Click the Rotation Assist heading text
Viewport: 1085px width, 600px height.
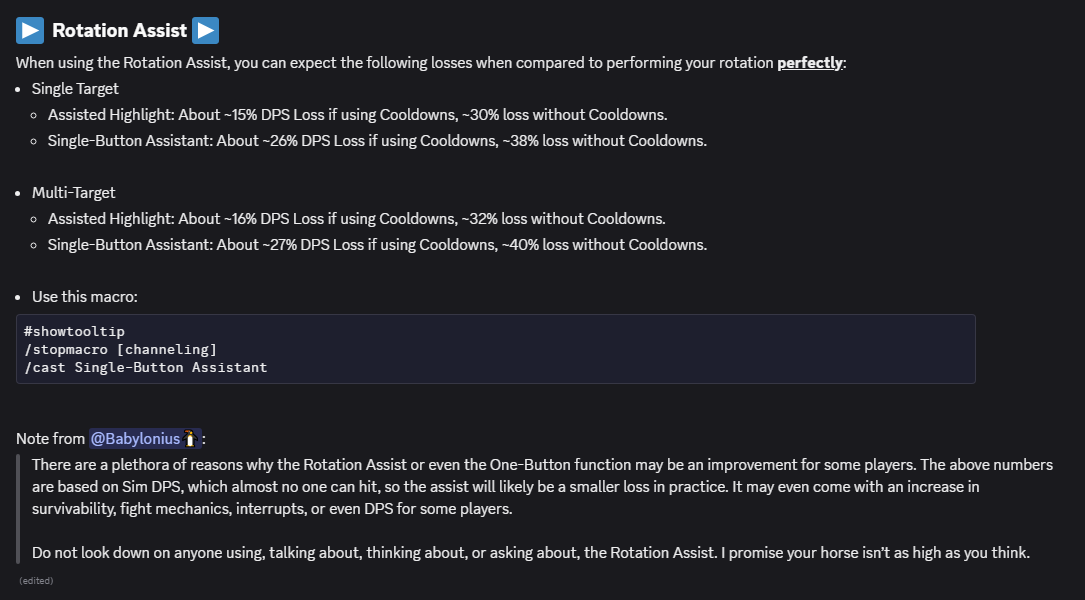coord(119,30)
